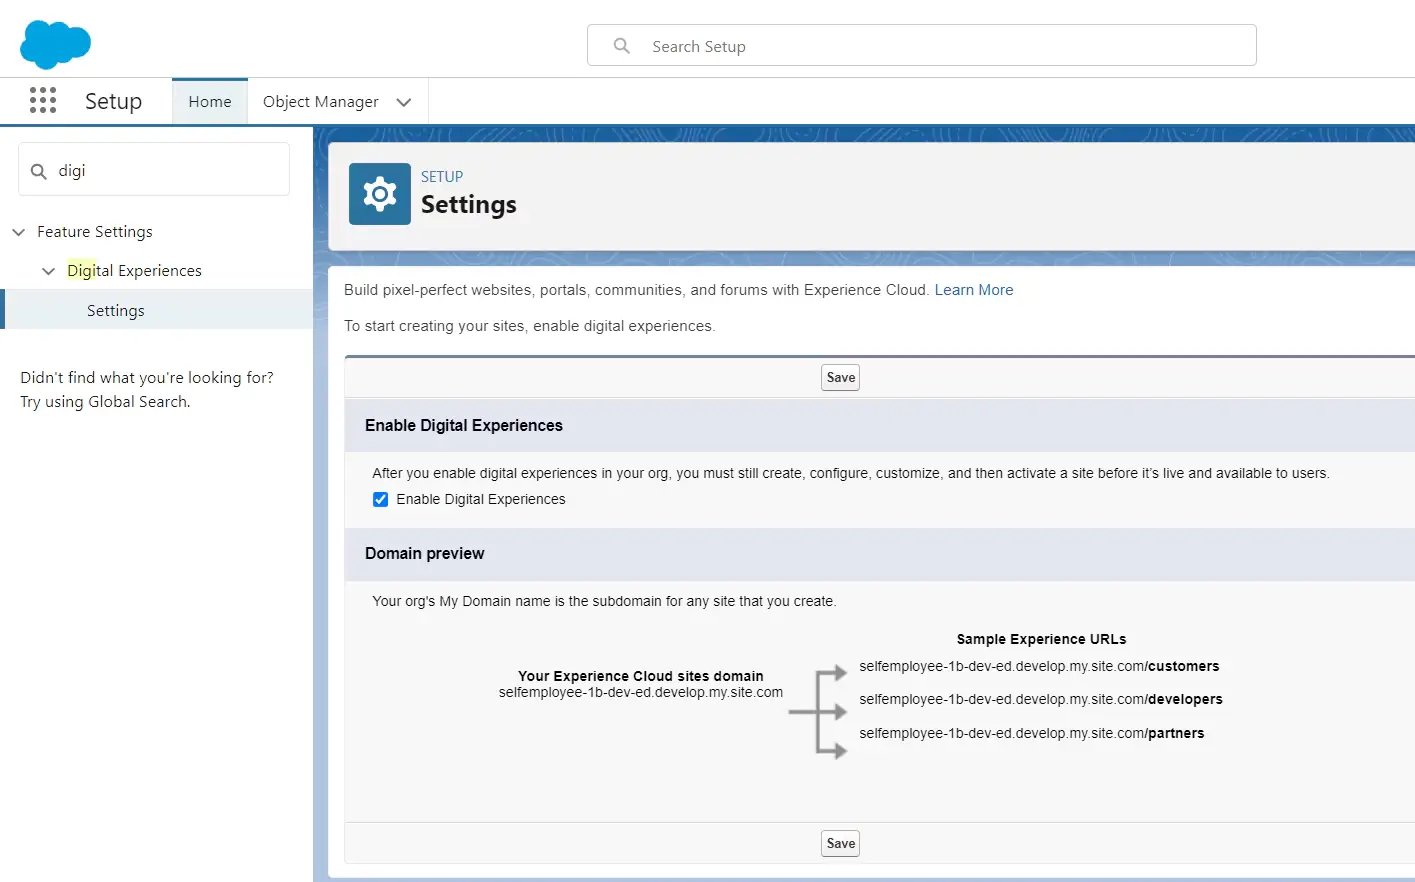
Task: Click the Search Setup input field
Action: [922, 46]
